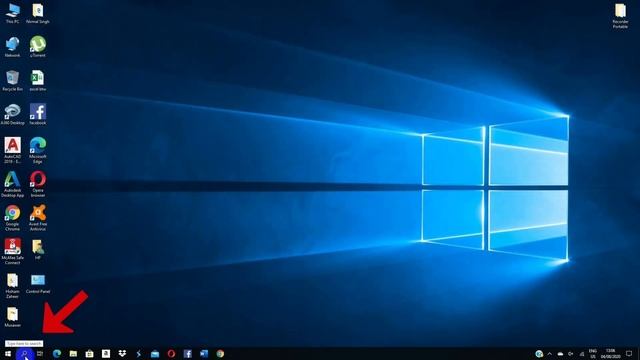
Task: Open the Mail app from the taskbar
Action: (x=155, y=353)
